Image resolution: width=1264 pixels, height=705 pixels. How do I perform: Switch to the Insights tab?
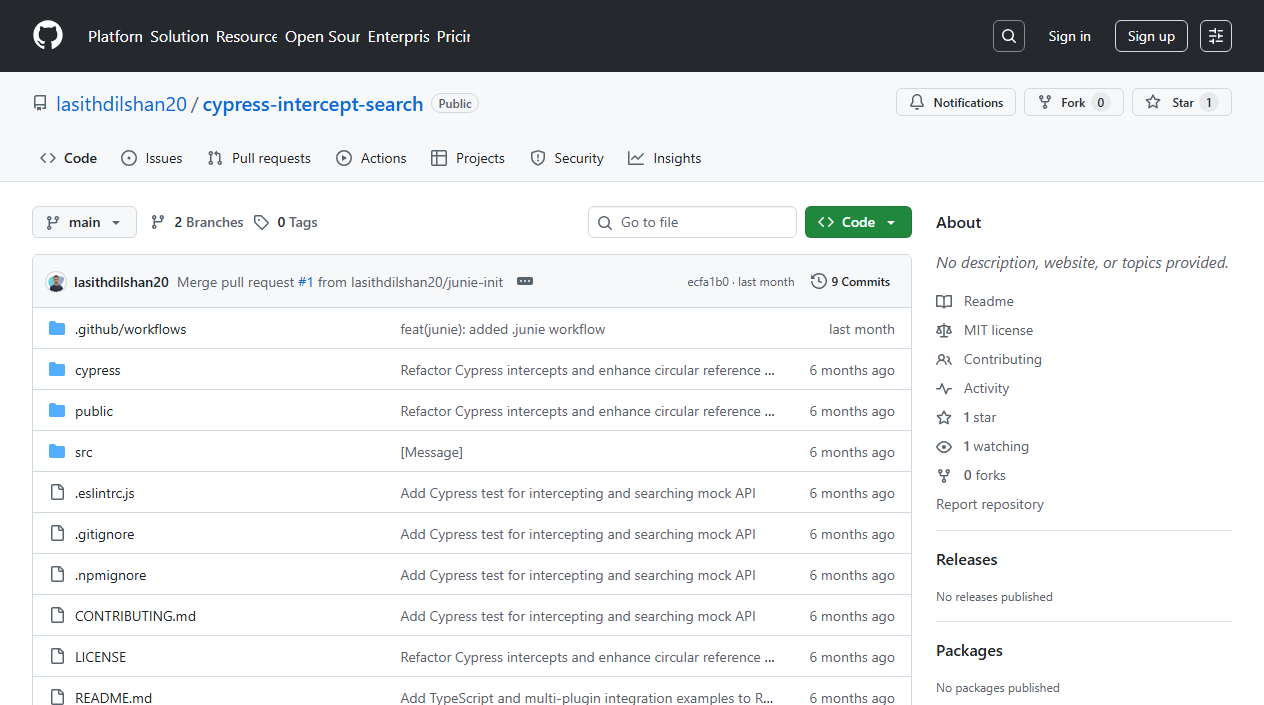tap(665, 158)
